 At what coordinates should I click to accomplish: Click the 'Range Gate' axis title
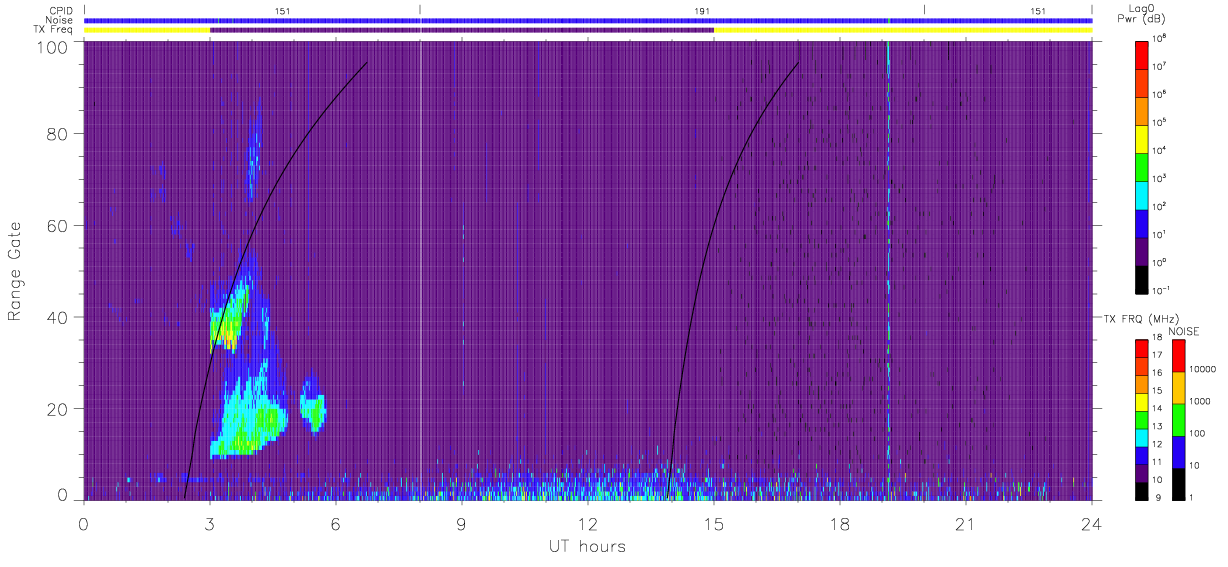tap(15, 271)
